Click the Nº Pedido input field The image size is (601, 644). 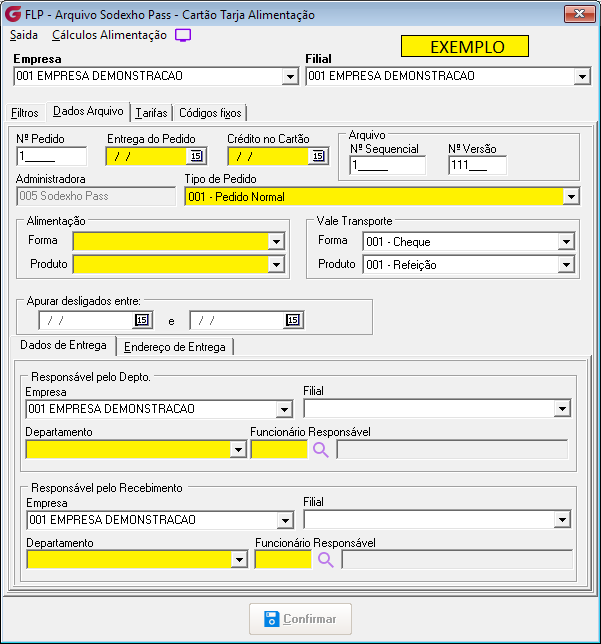tap(51, 156)
